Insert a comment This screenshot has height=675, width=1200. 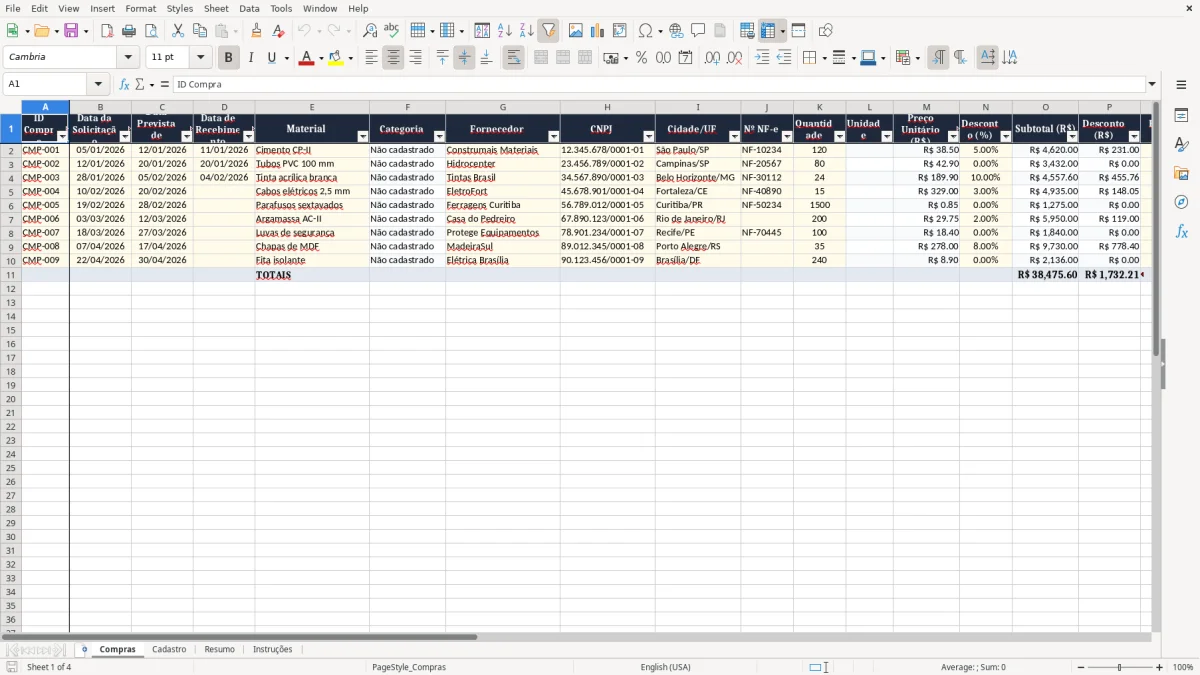(699, 31)
